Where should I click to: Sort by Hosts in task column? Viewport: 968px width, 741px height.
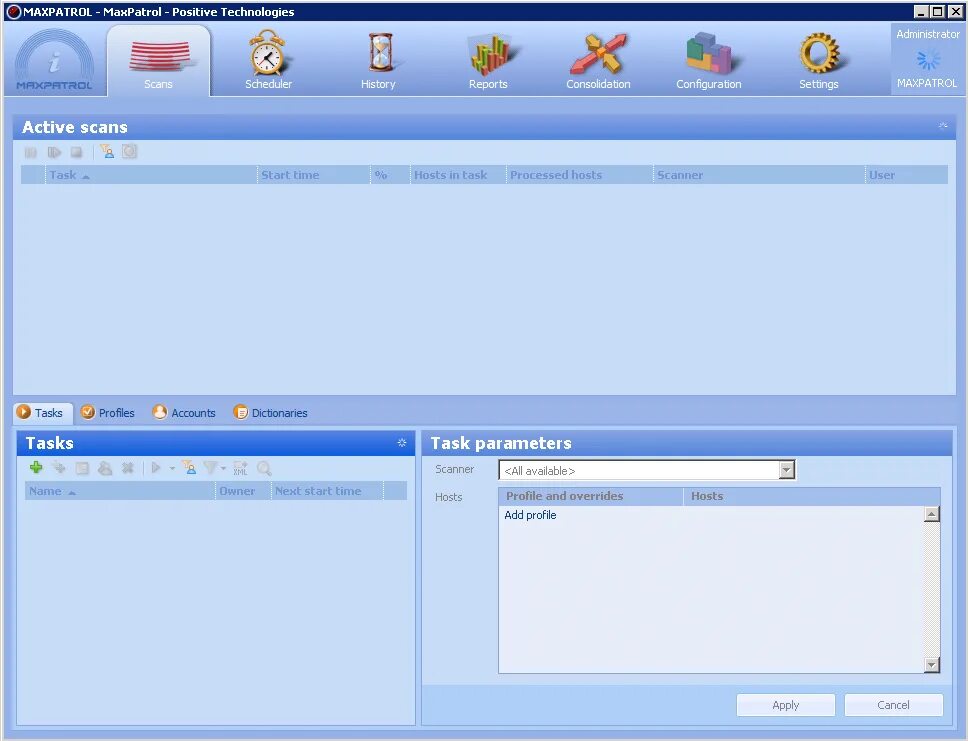click(x=458, y=175)
